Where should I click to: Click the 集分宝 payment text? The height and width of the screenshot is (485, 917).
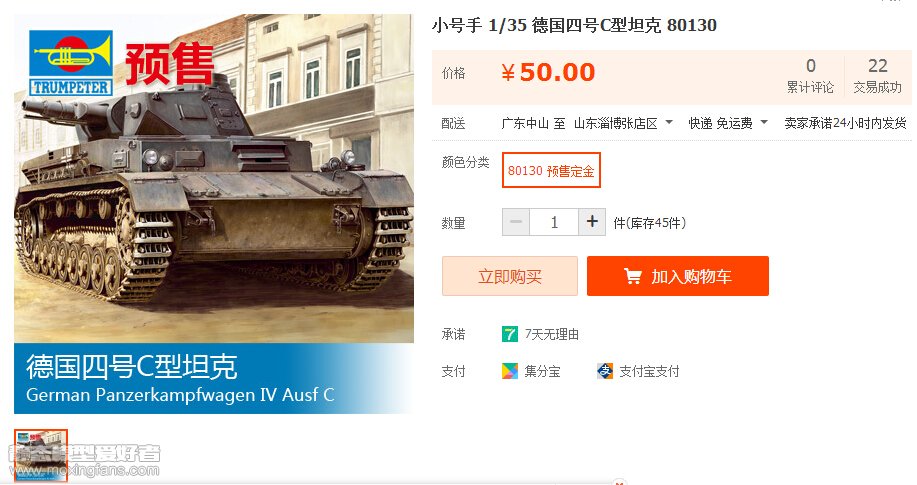click(542, 371)
